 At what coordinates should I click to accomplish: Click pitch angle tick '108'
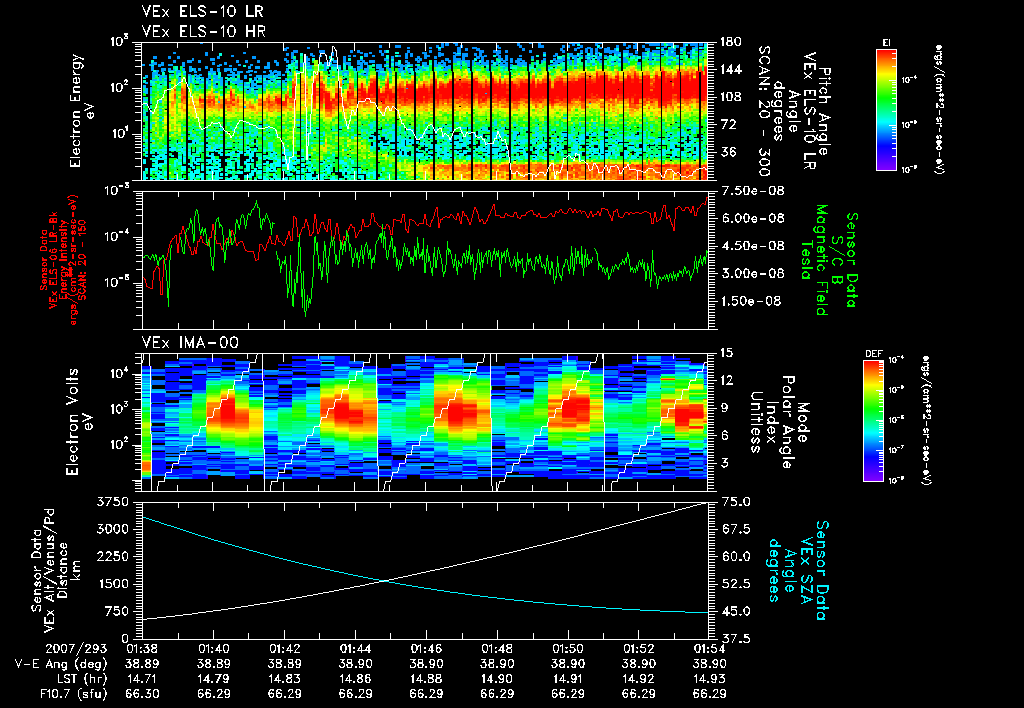point(731,97)
